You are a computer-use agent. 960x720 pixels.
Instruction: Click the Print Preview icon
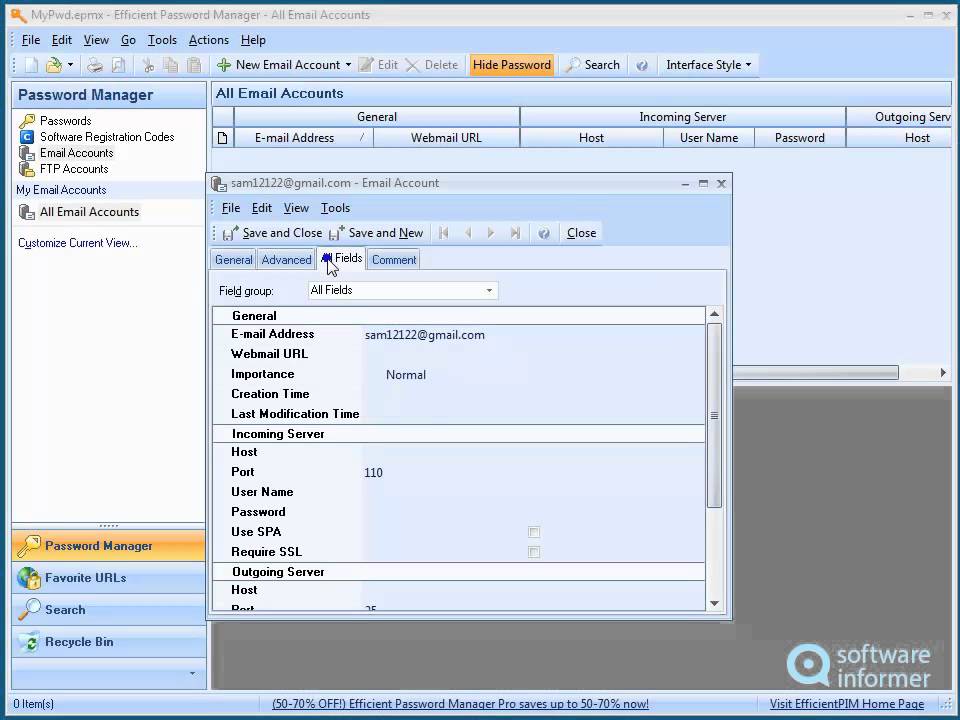pos(118,65)
